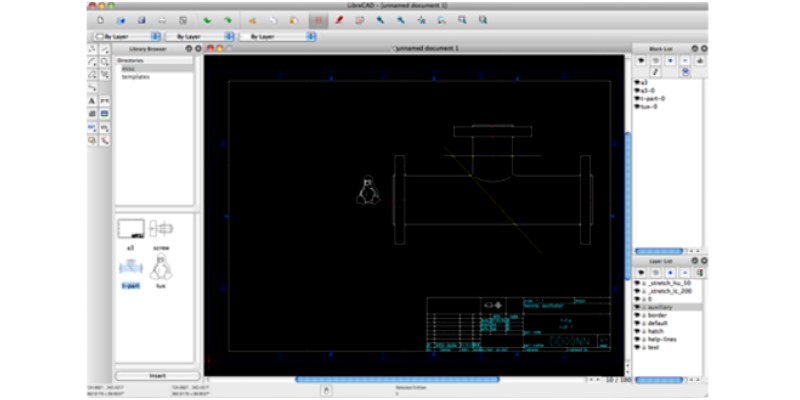Click the drawing vertical scrollbar
The height and width of the screenshot is (400, 800).
tap(628, 206)
